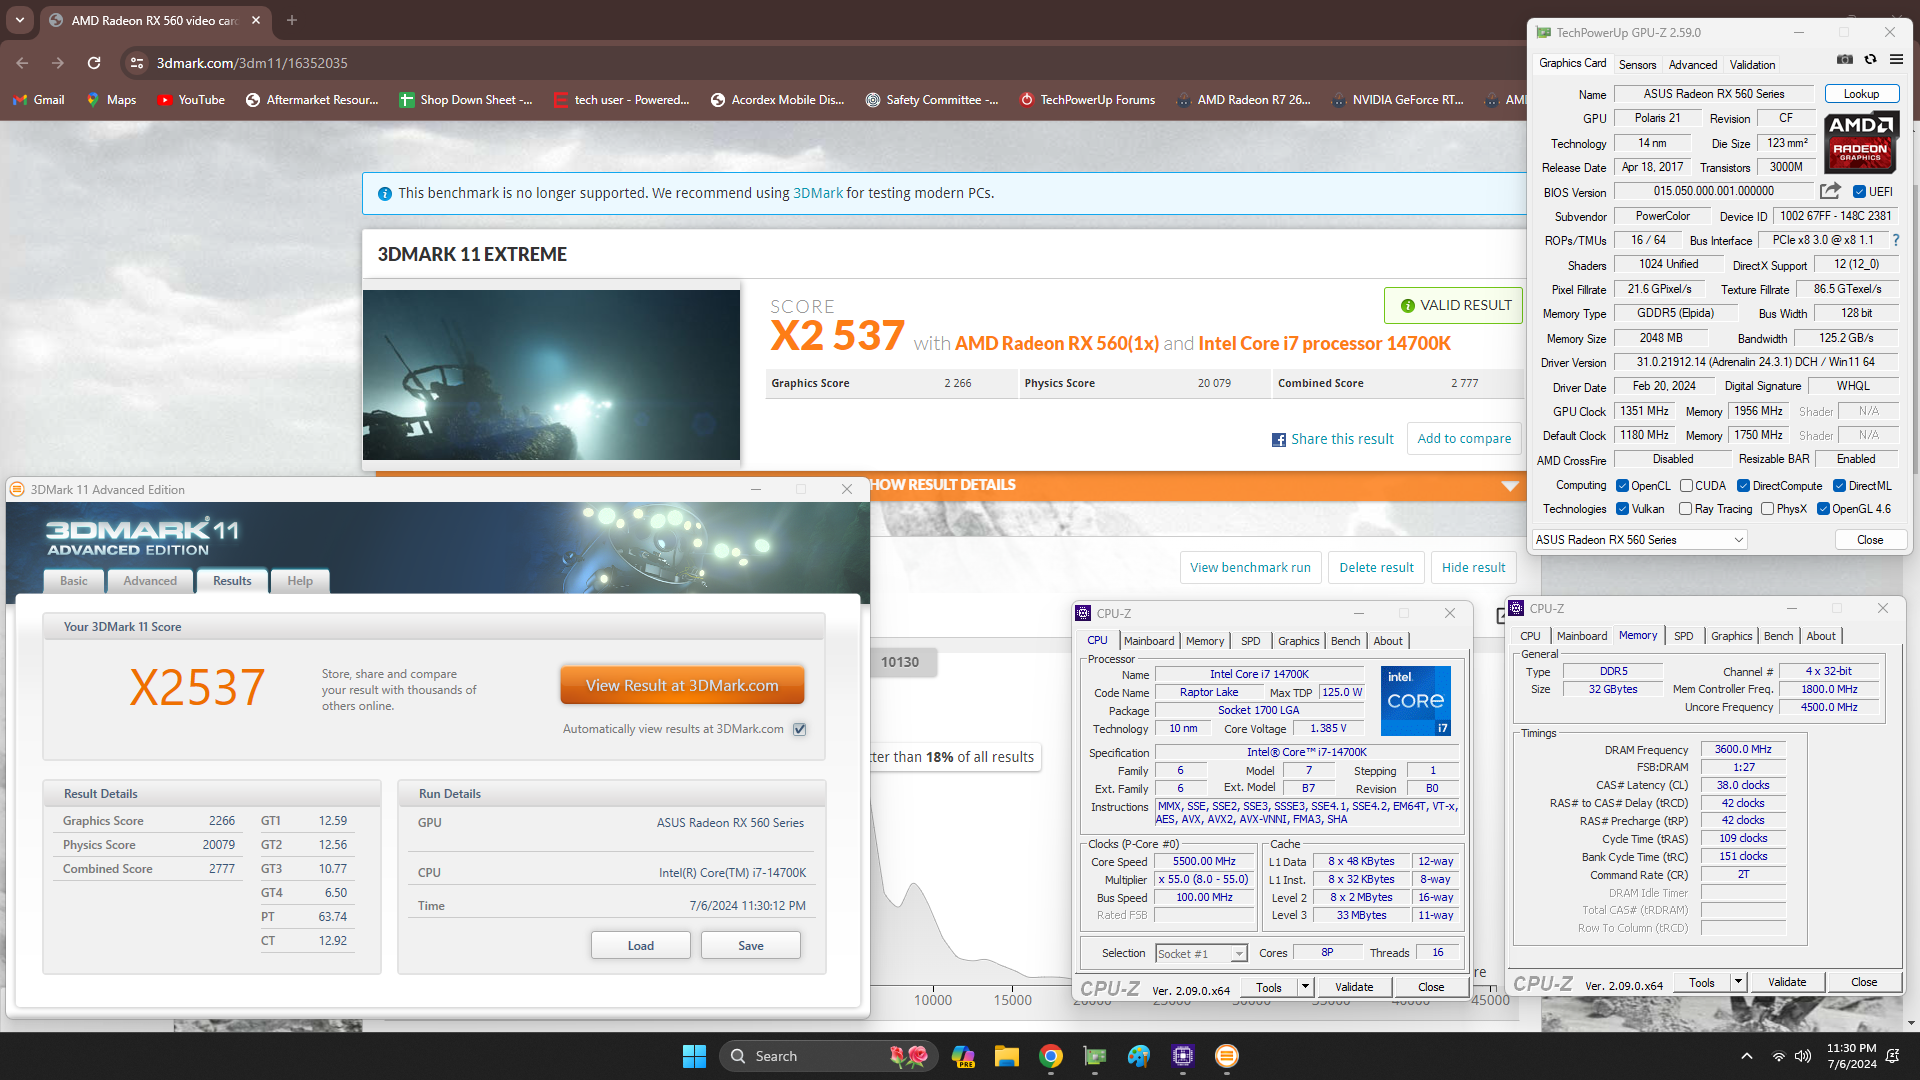This screenshot has width=1920, height=1080.
Task: Open the Socket #1 selection dropdown in CPU-Z
Action: click(1201, 954)
